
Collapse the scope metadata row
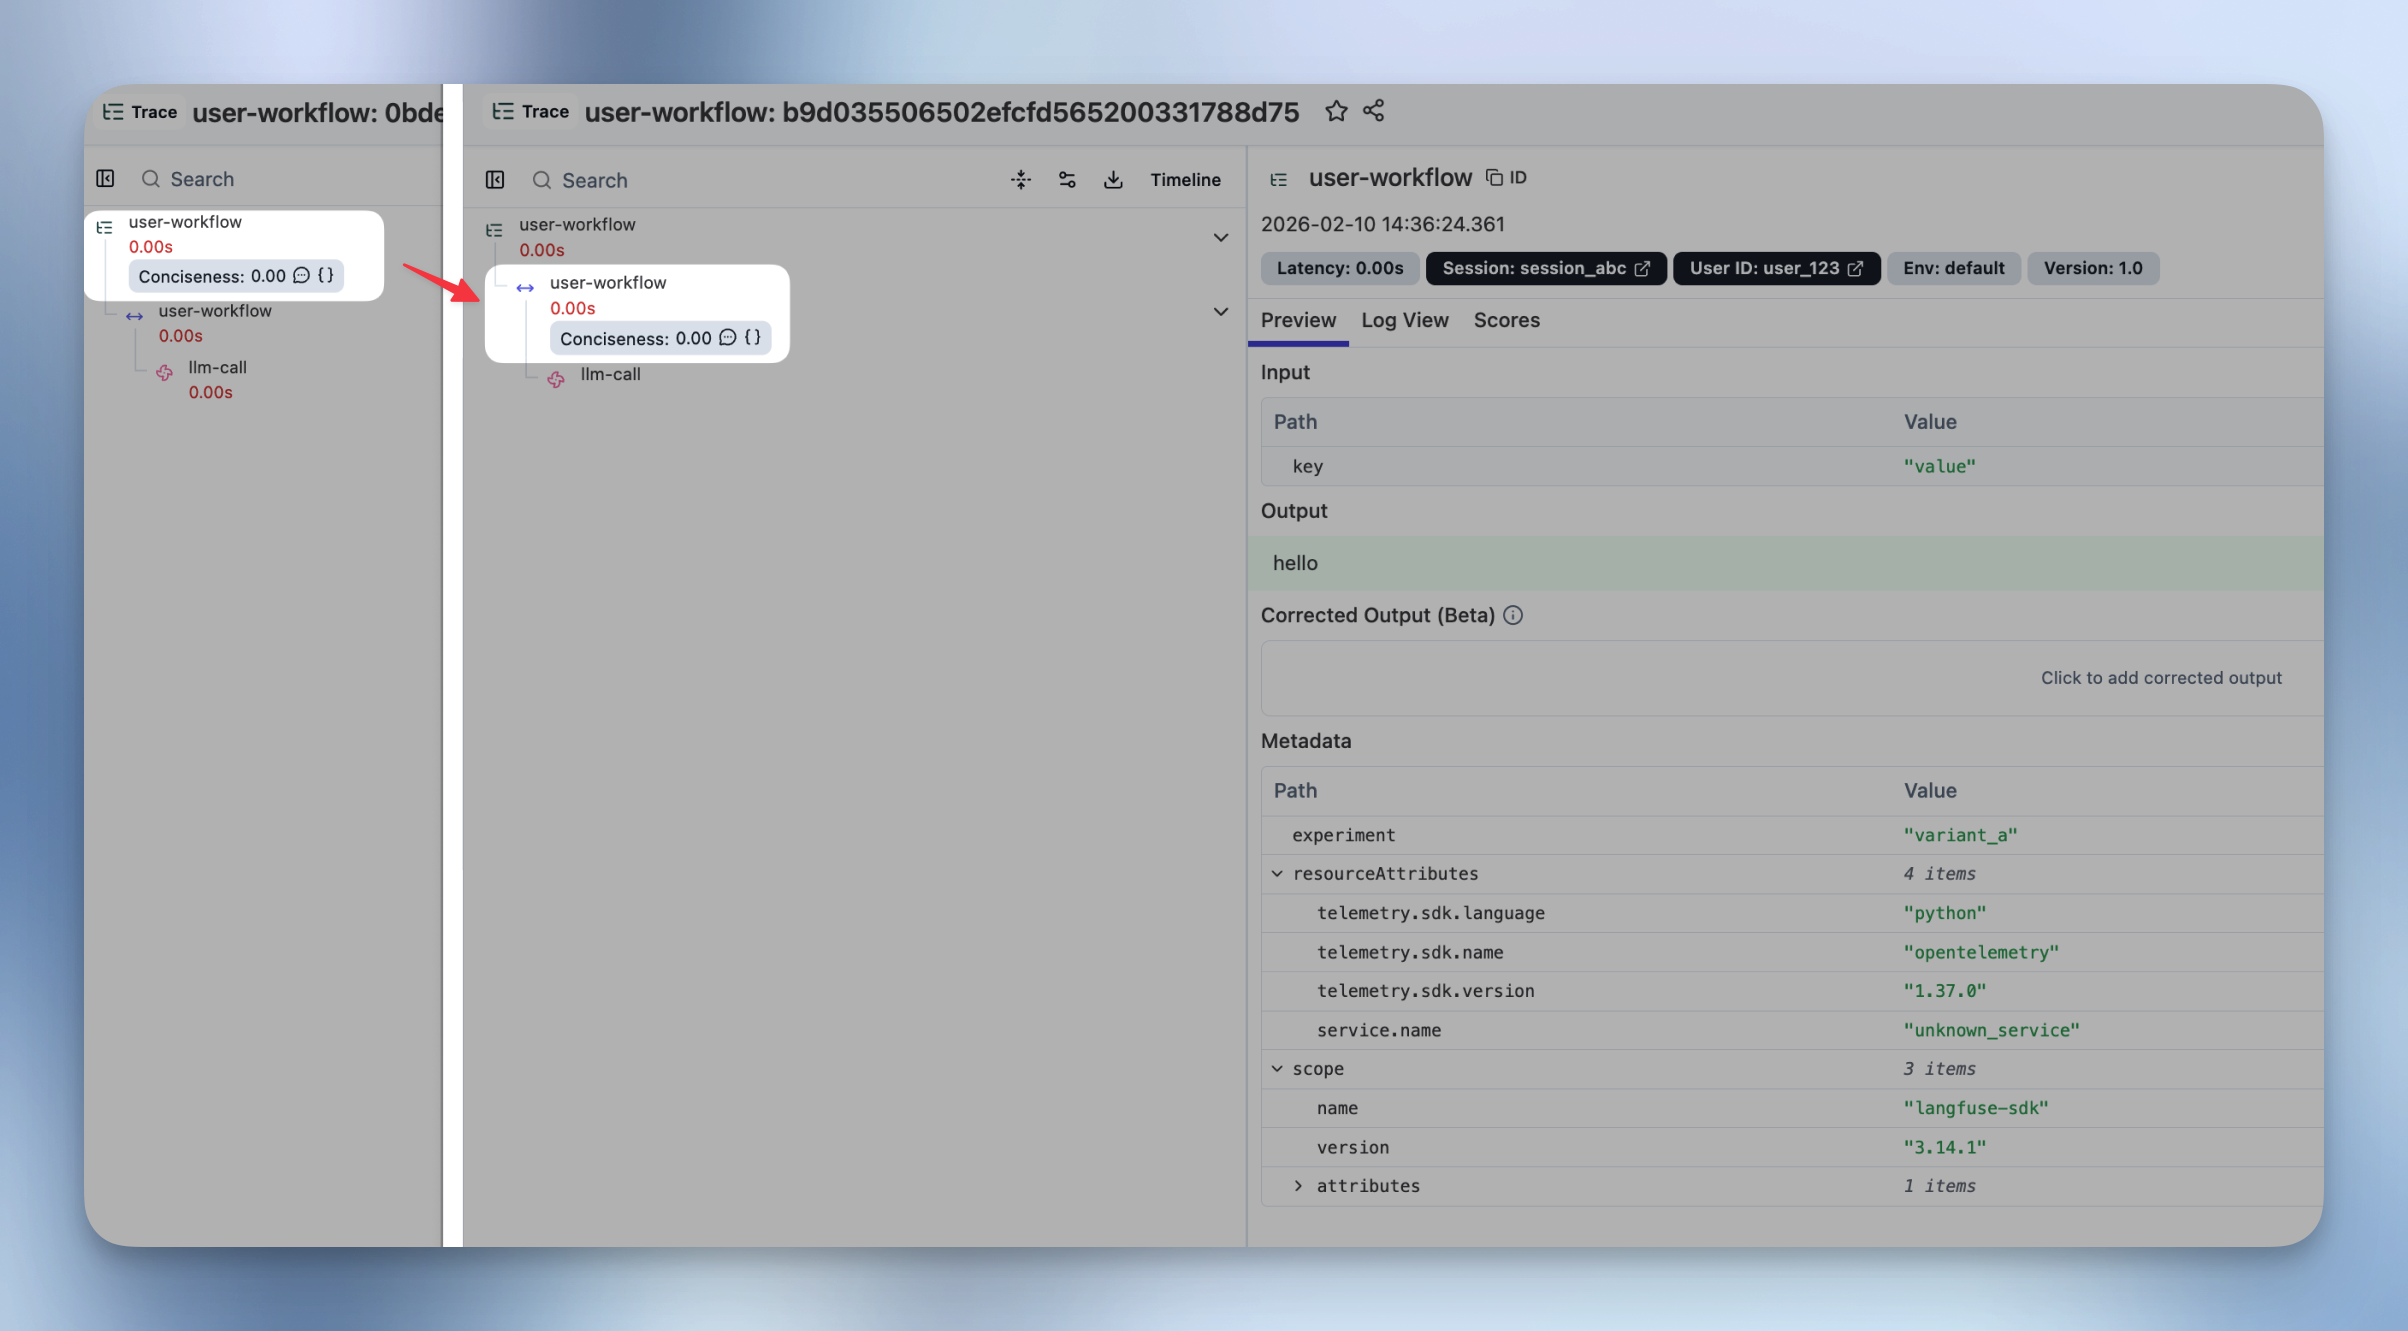click(x=1277, y=1069)
